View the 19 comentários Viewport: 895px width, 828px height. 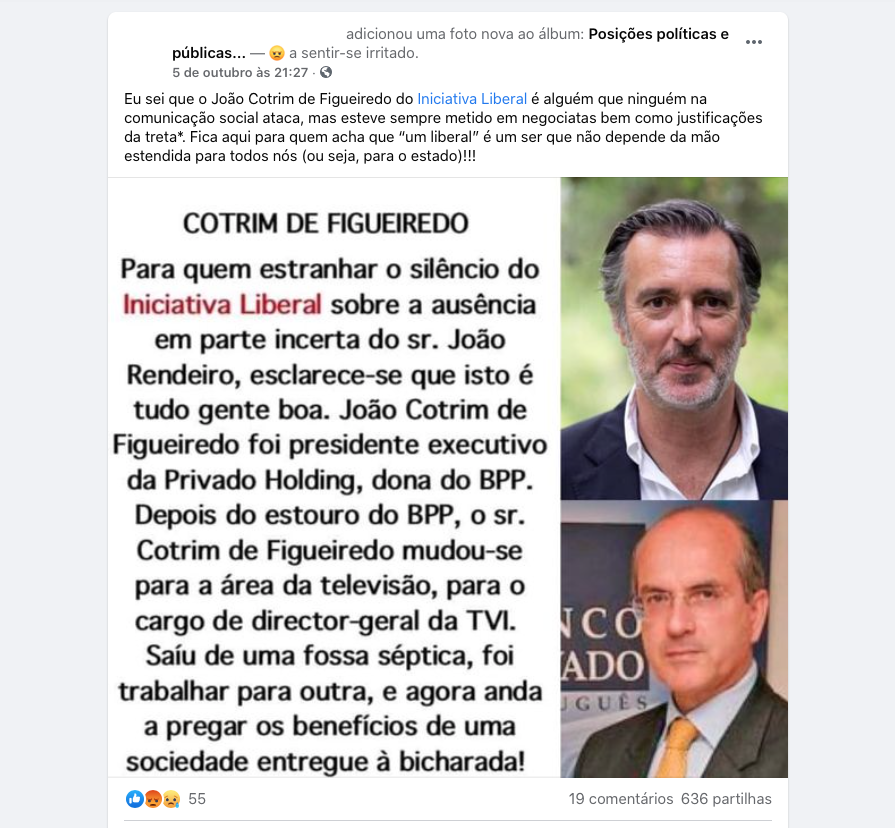pos(620,799)
